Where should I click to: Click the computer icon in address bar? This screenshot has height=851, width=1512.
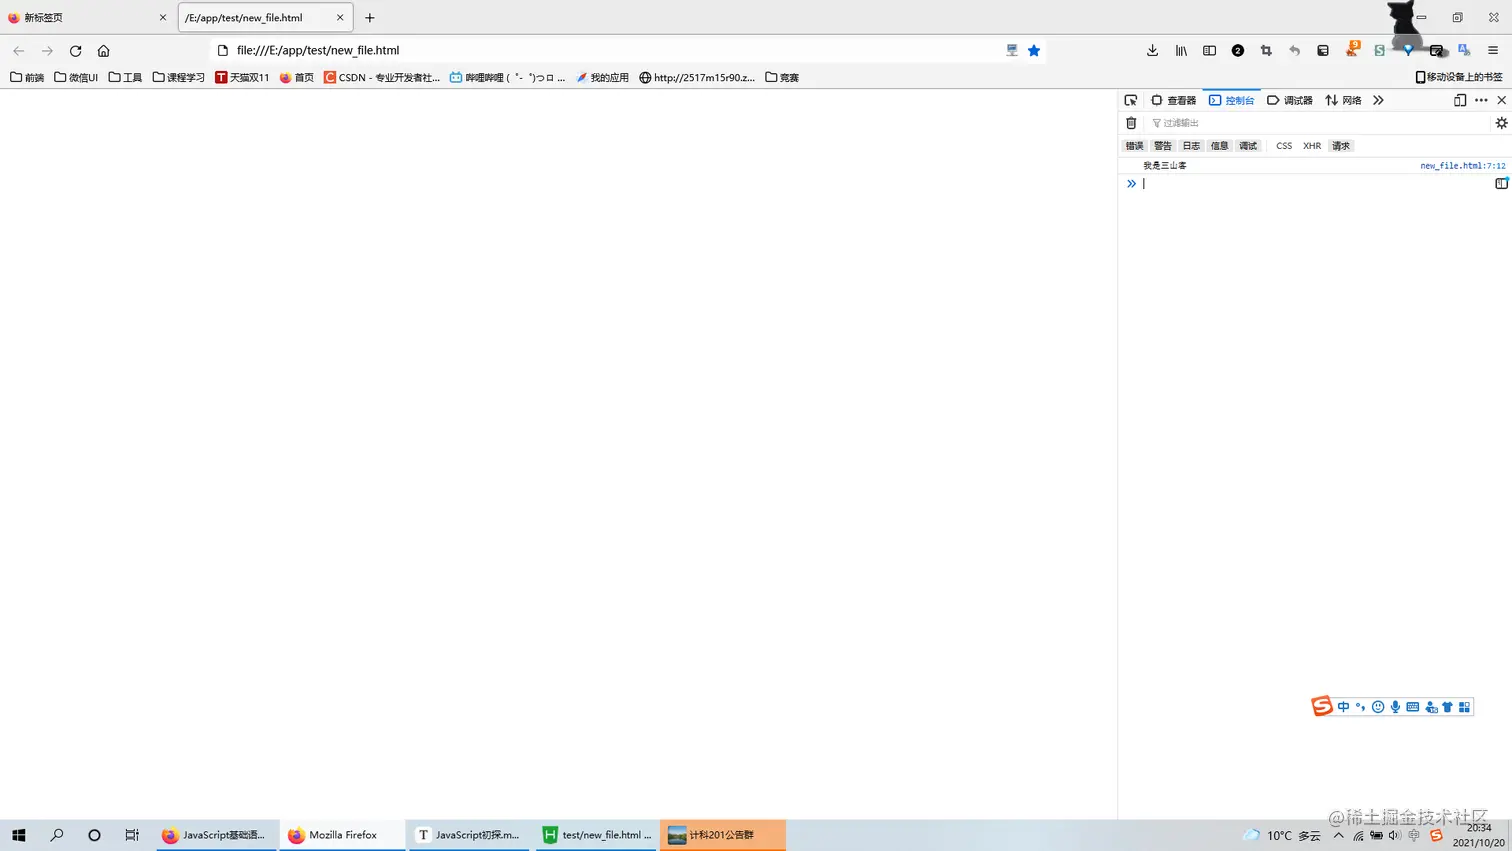1012,50
